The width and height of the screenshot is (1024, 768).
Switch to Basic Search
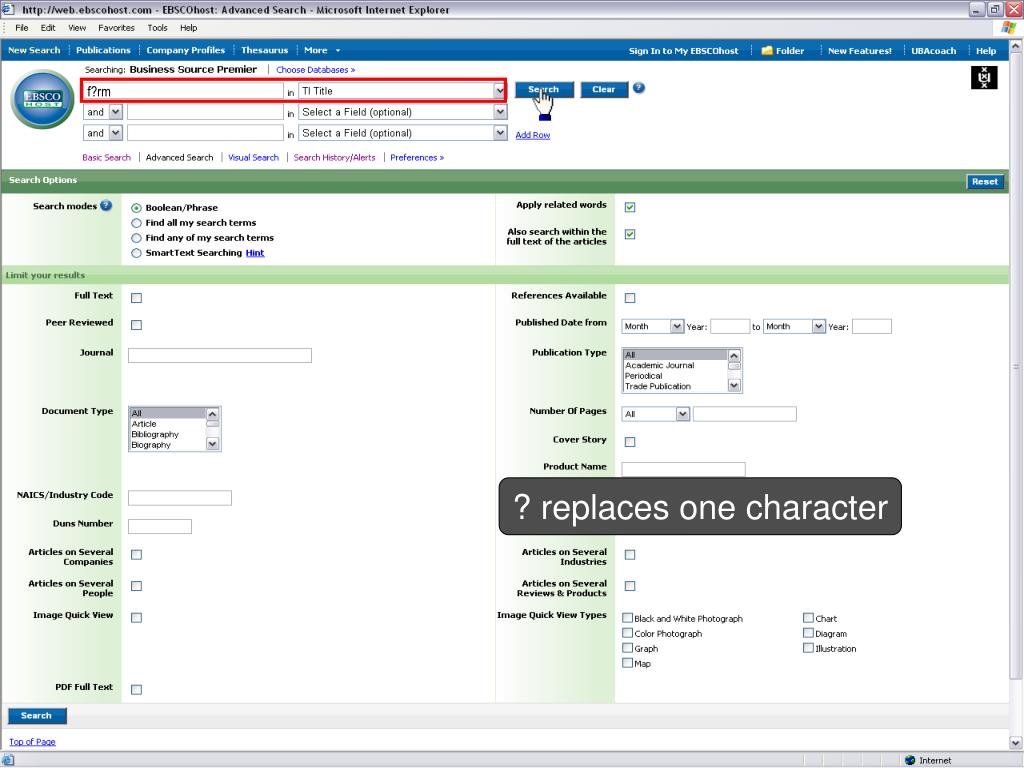point(106,157)
